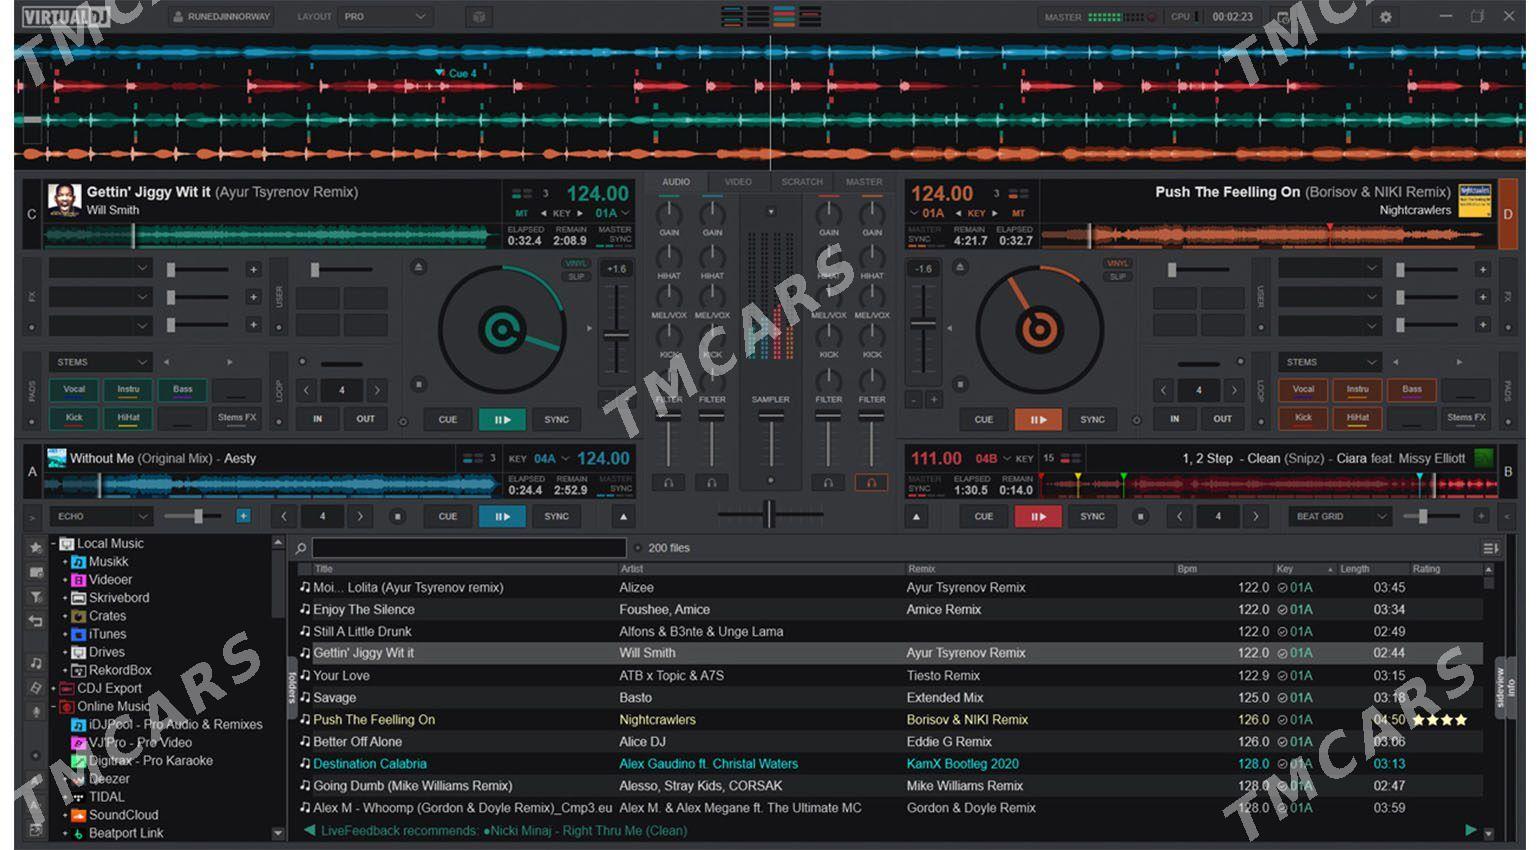Switch to the SCRATCH mixer tab

pos(802,182)
